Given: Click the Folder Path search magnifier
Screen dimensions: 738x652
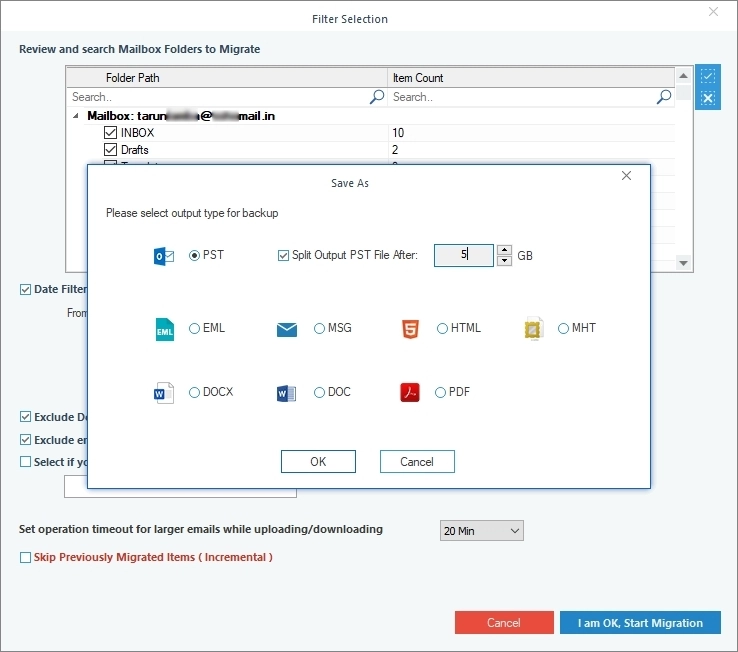Looking at the screenshot, I should pos(377,97).
